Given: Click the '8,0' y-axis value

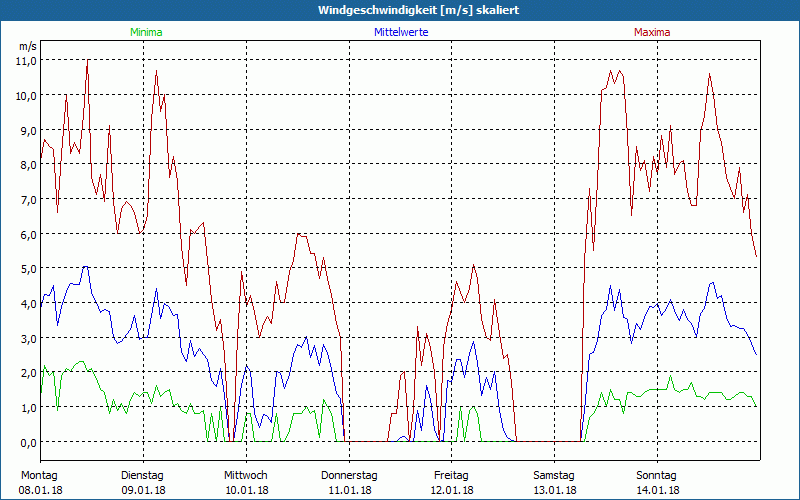Looking at the screenshot, I should [29, 165].
